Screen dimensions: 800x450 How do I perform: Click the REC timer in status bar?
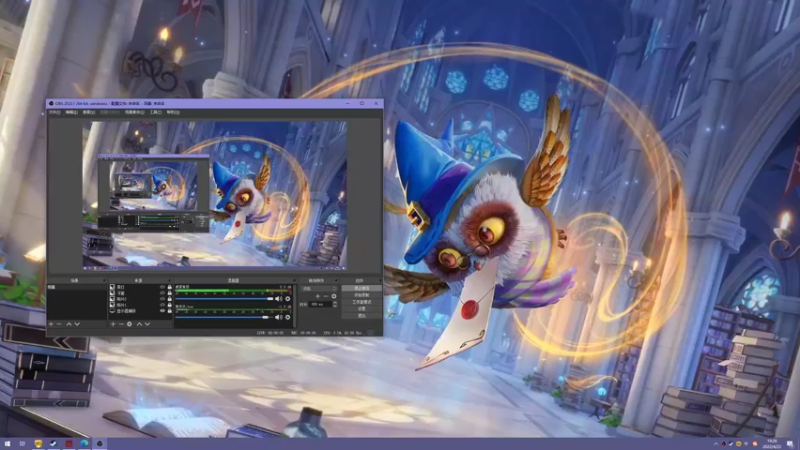304,333
